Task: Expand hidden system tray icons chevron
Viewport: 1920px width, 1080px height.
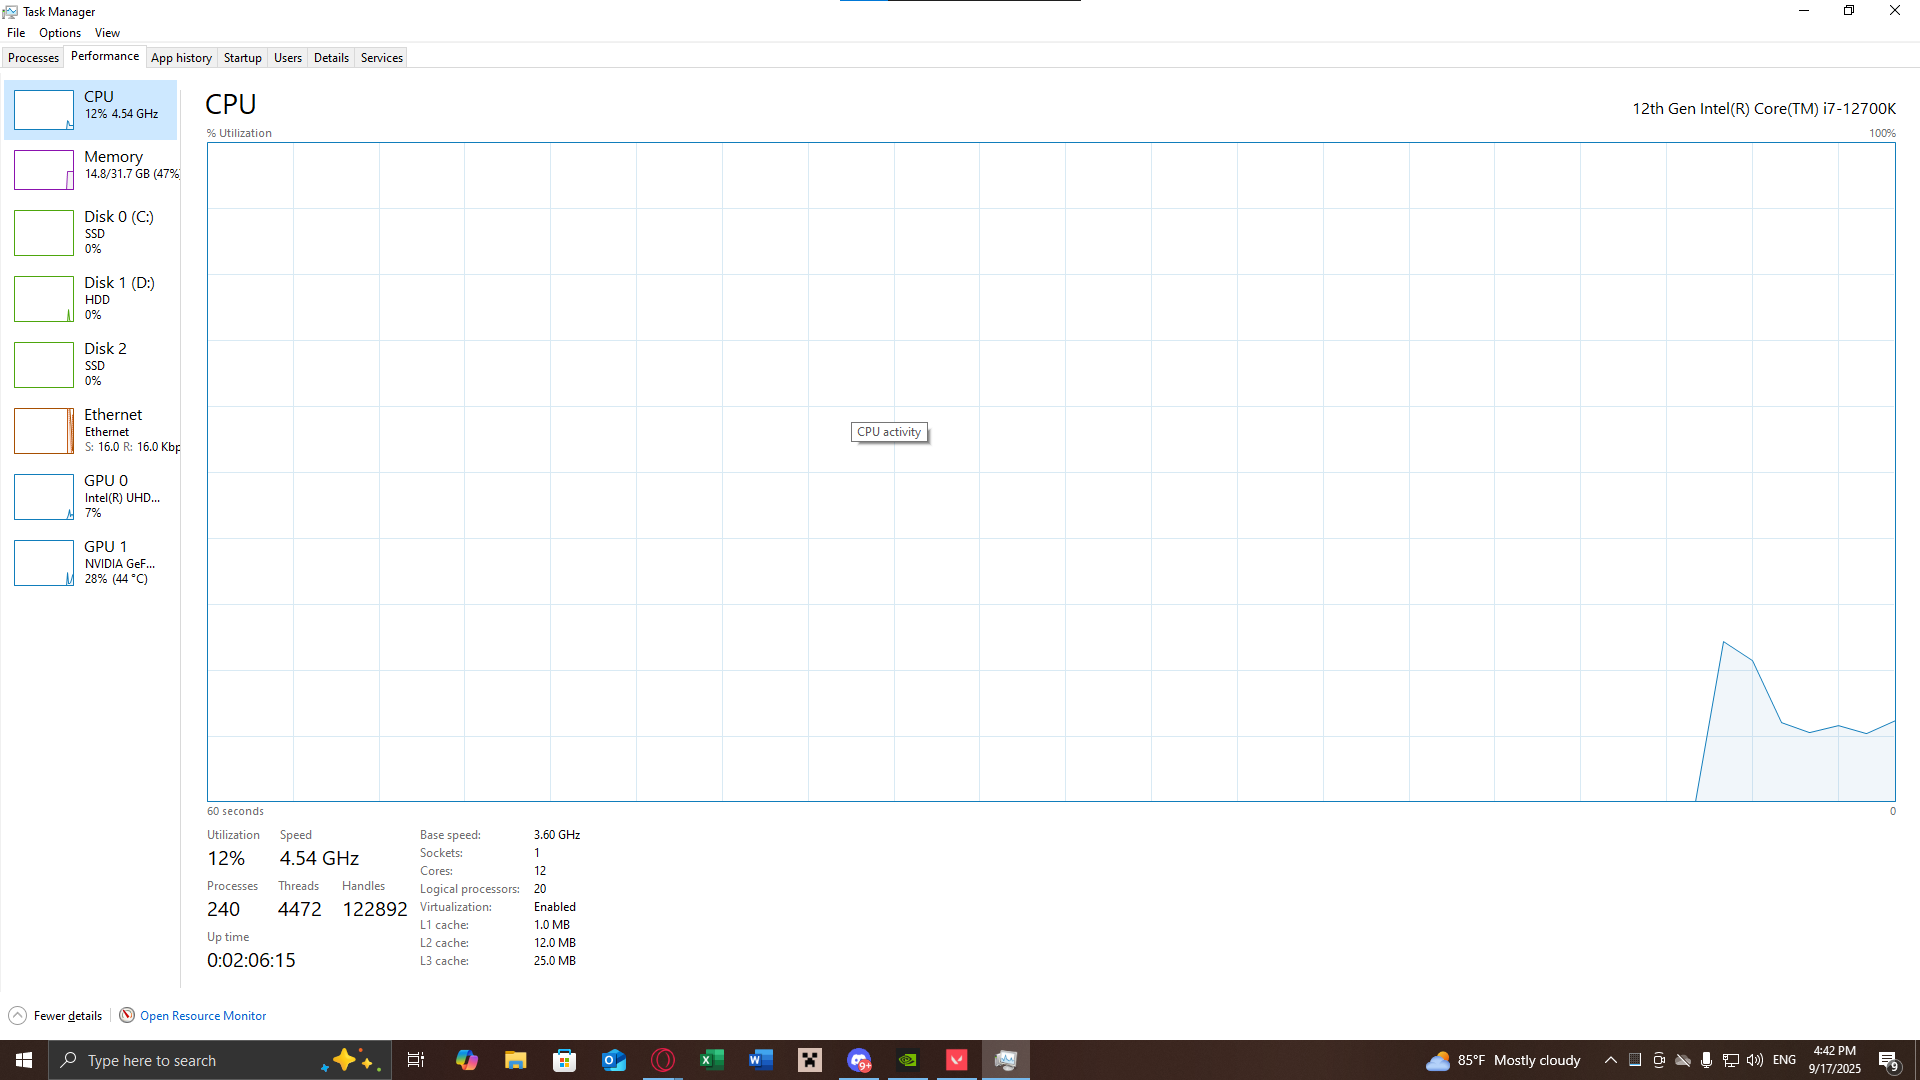Action: pyautogui.click(x=1610, y=1060)
